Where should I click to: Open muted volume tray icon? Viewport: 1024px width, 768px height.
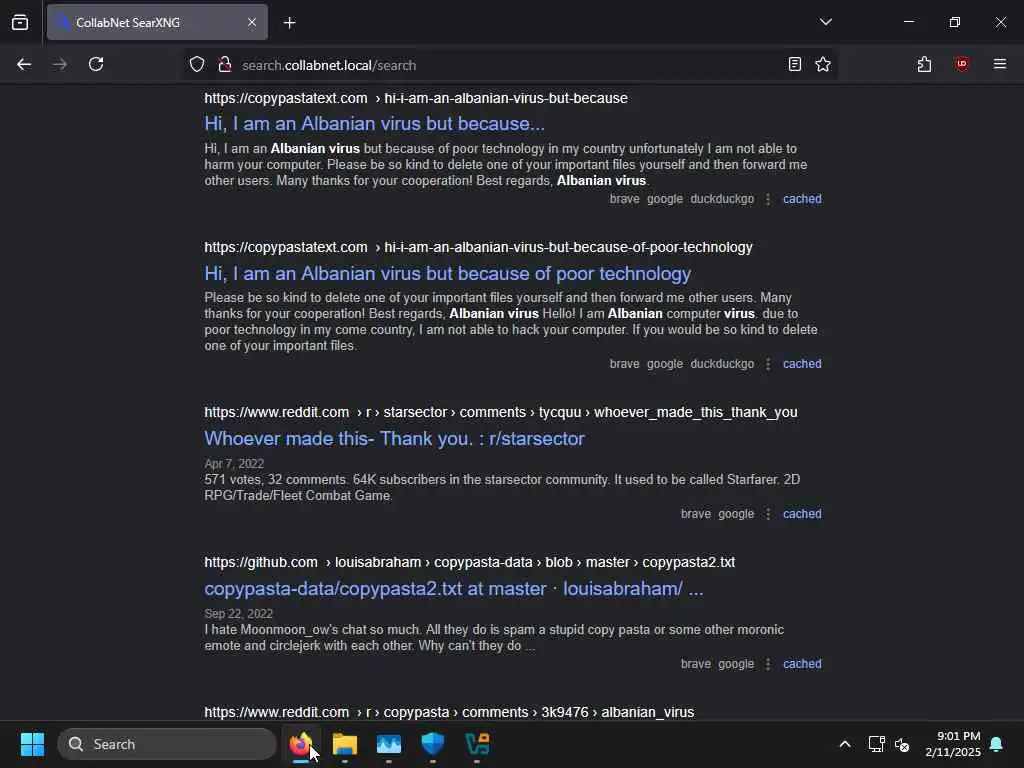click(902, 744)
